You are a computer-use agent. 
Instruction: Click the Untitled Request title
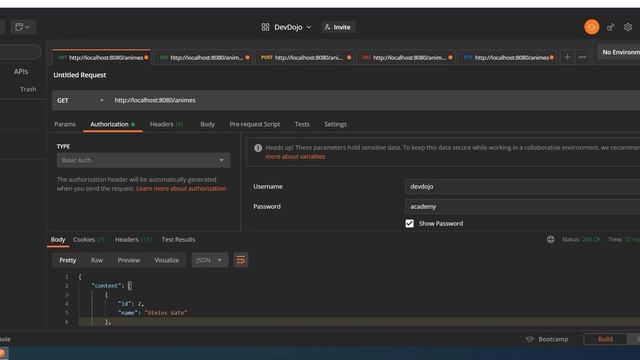point(80,75)
